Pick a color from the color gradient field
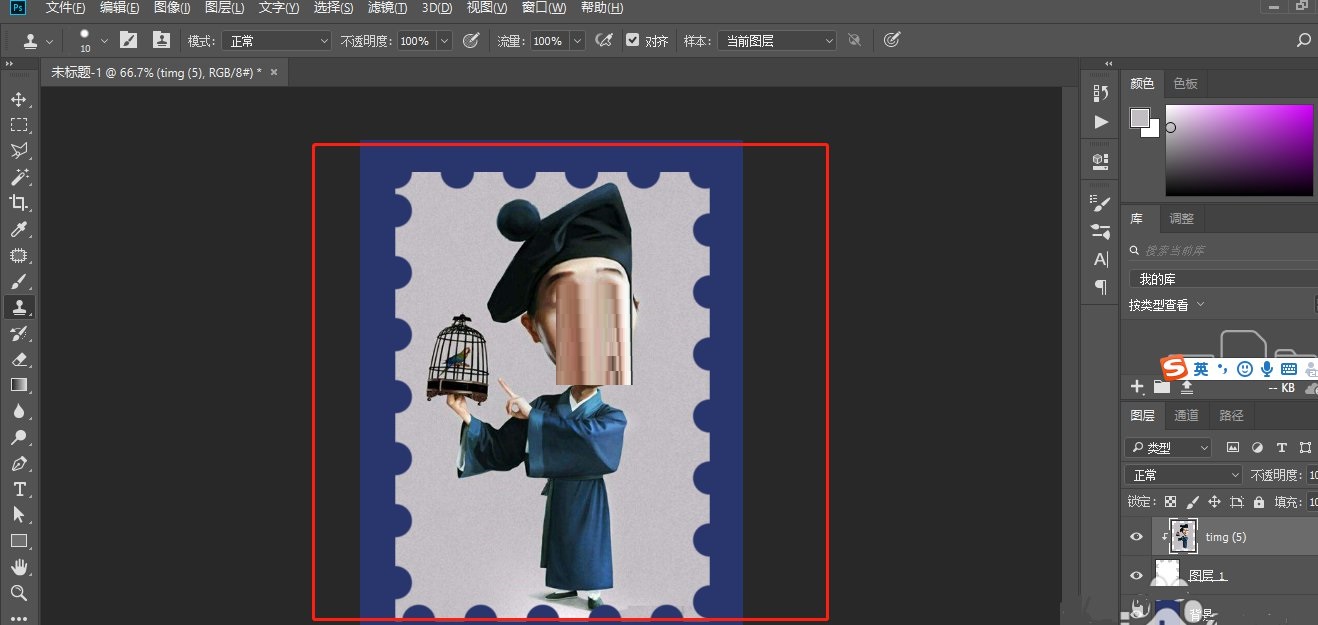Viewport: 1318px width, 625px height. pyautogui.click(x=1240, y=150)
